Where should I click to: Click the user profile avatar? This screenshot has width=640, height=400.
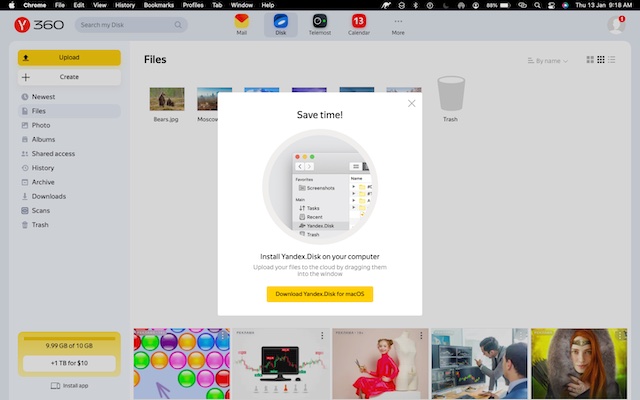(615, 25)
